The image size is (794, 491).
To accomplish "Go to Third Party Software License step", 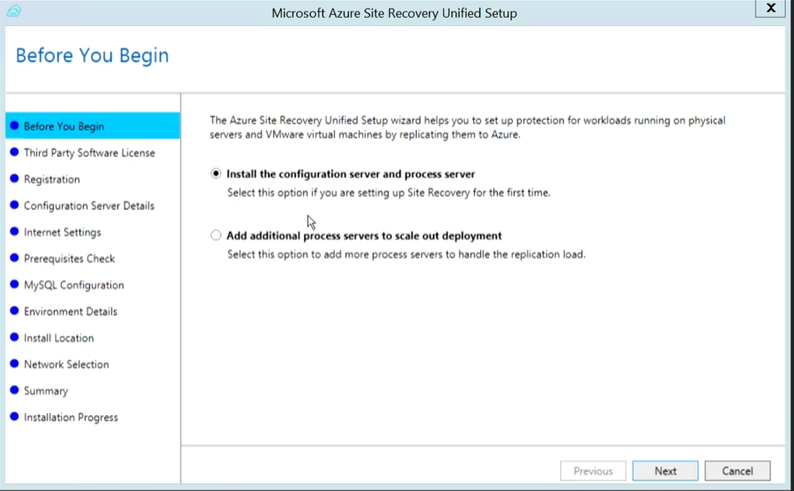I will coord(89,153).
